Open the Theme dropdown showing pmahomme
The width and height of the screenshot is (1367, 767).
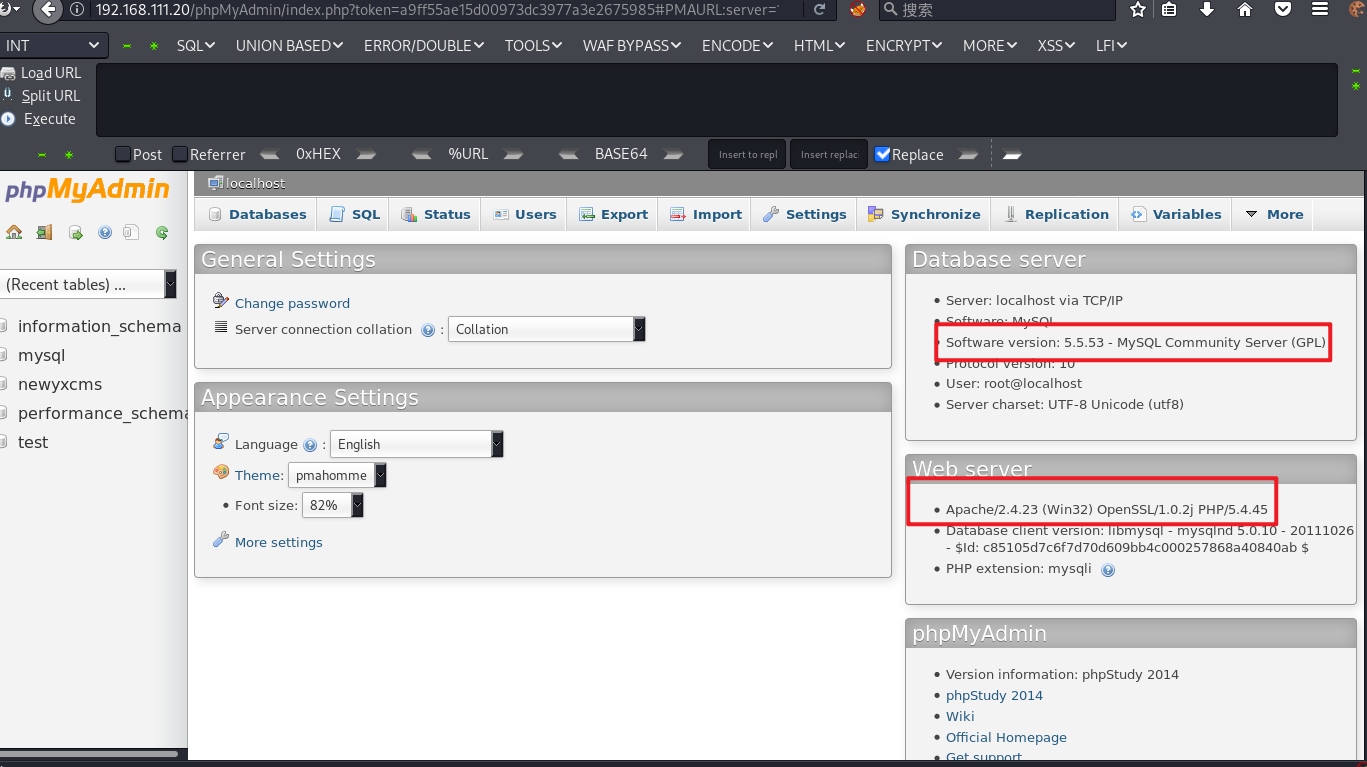337,475
